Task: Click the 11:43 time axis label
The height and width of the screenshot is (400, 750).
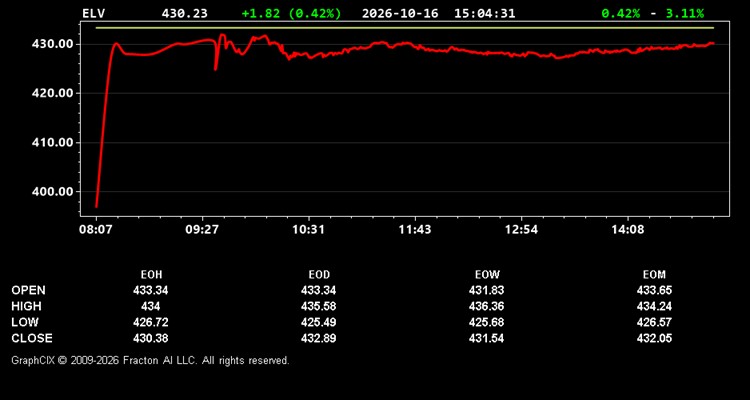Action: click(x=415, y=229)
